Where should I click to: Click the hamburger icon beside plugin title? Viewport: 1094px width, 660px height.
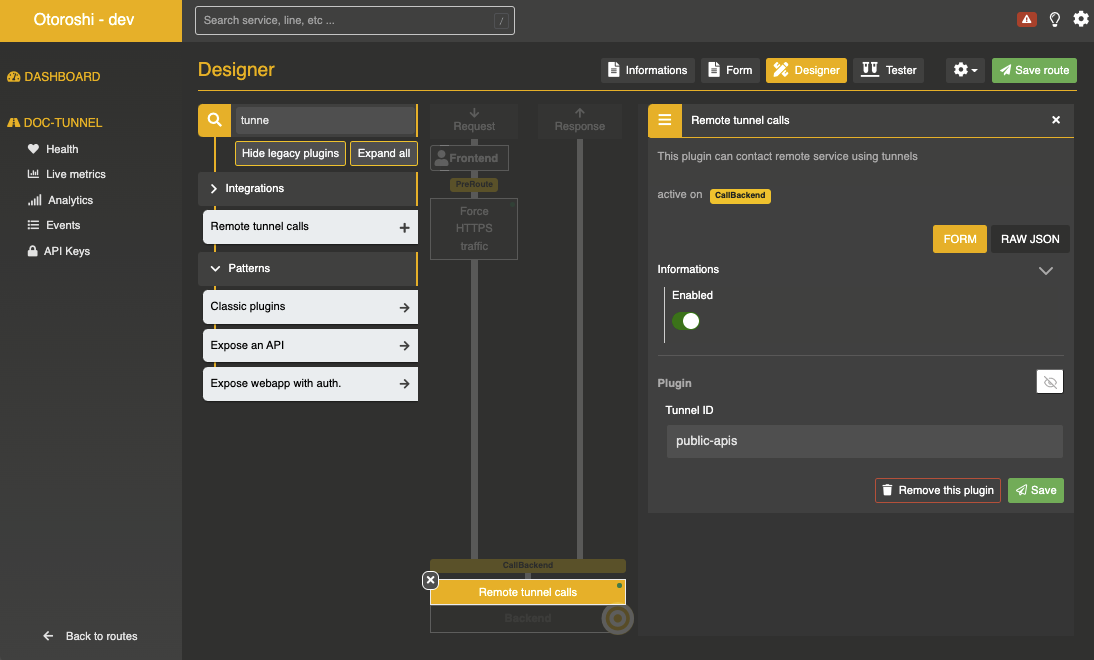click(x=664, y=120)
